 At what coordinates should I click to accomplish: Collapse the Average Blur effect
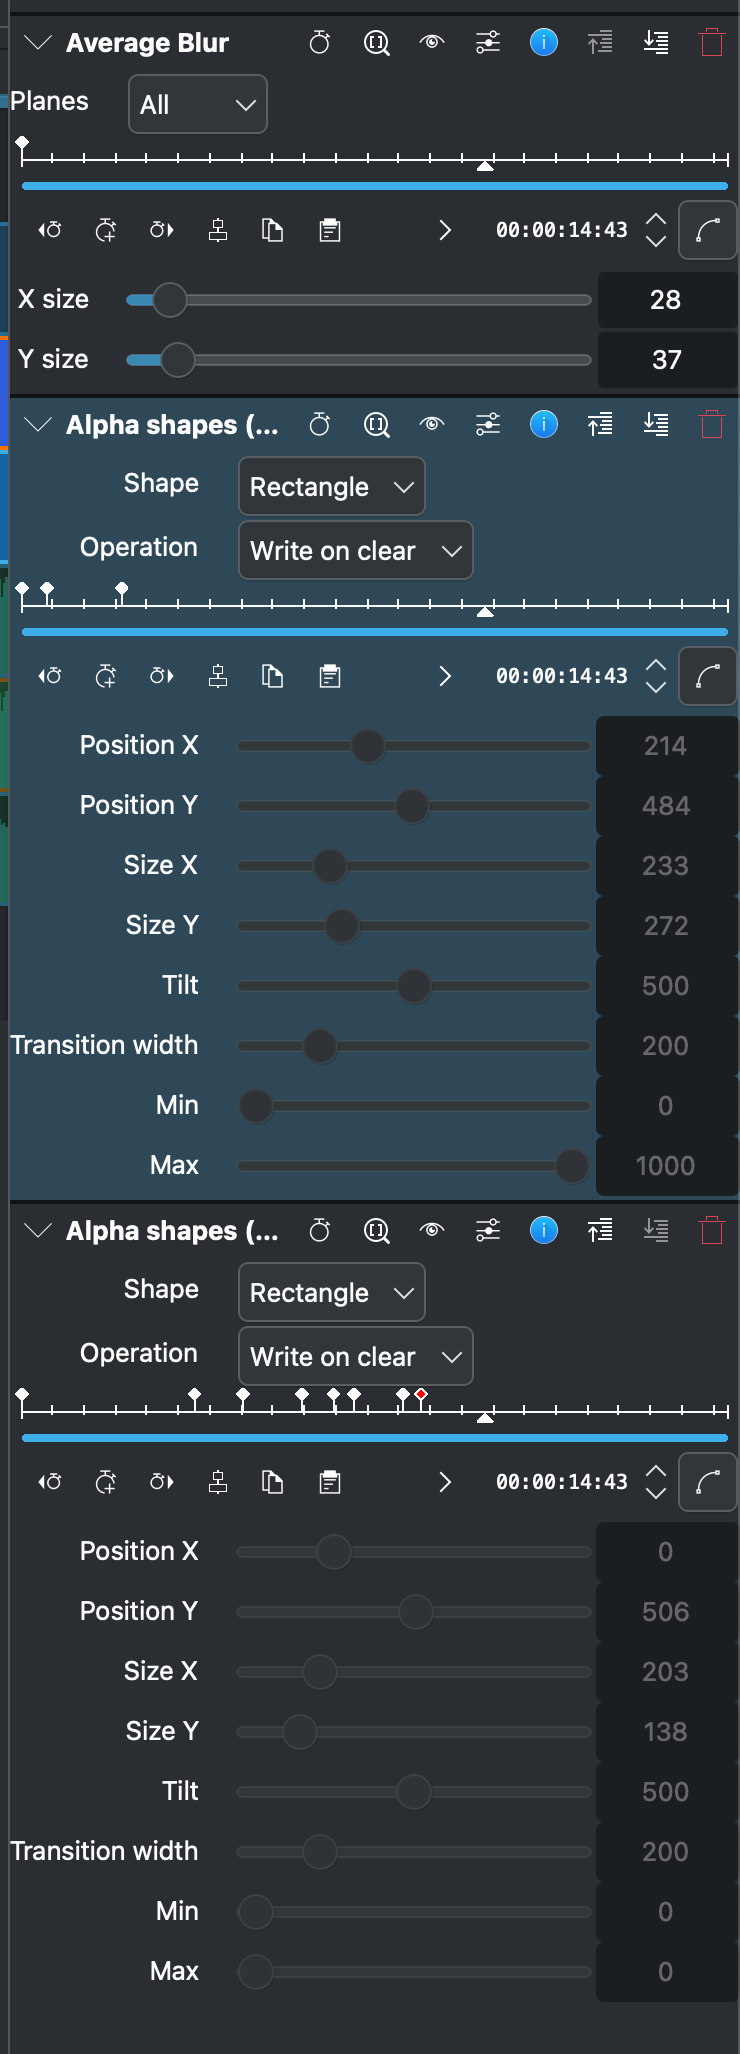(38, 43)
